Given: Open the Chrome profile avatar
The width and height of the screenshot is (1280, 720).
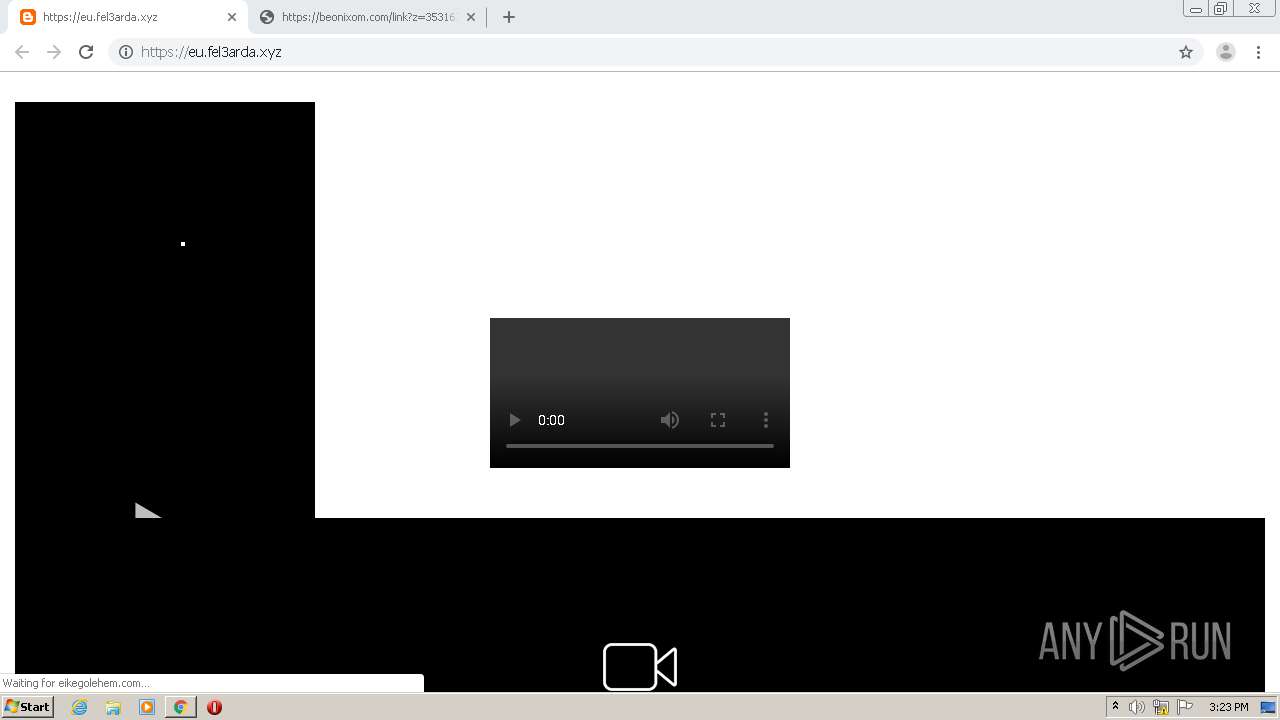Looking at the screenshot, I should [x=1226, y=52].
